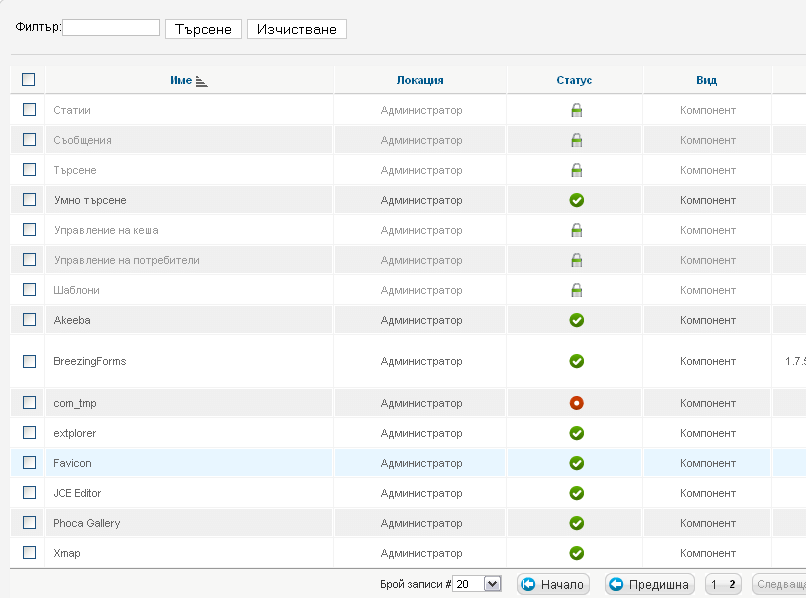806x598 pixels.
Task: Select the Умно търсене row checkbox
Action: pos(29,200)
